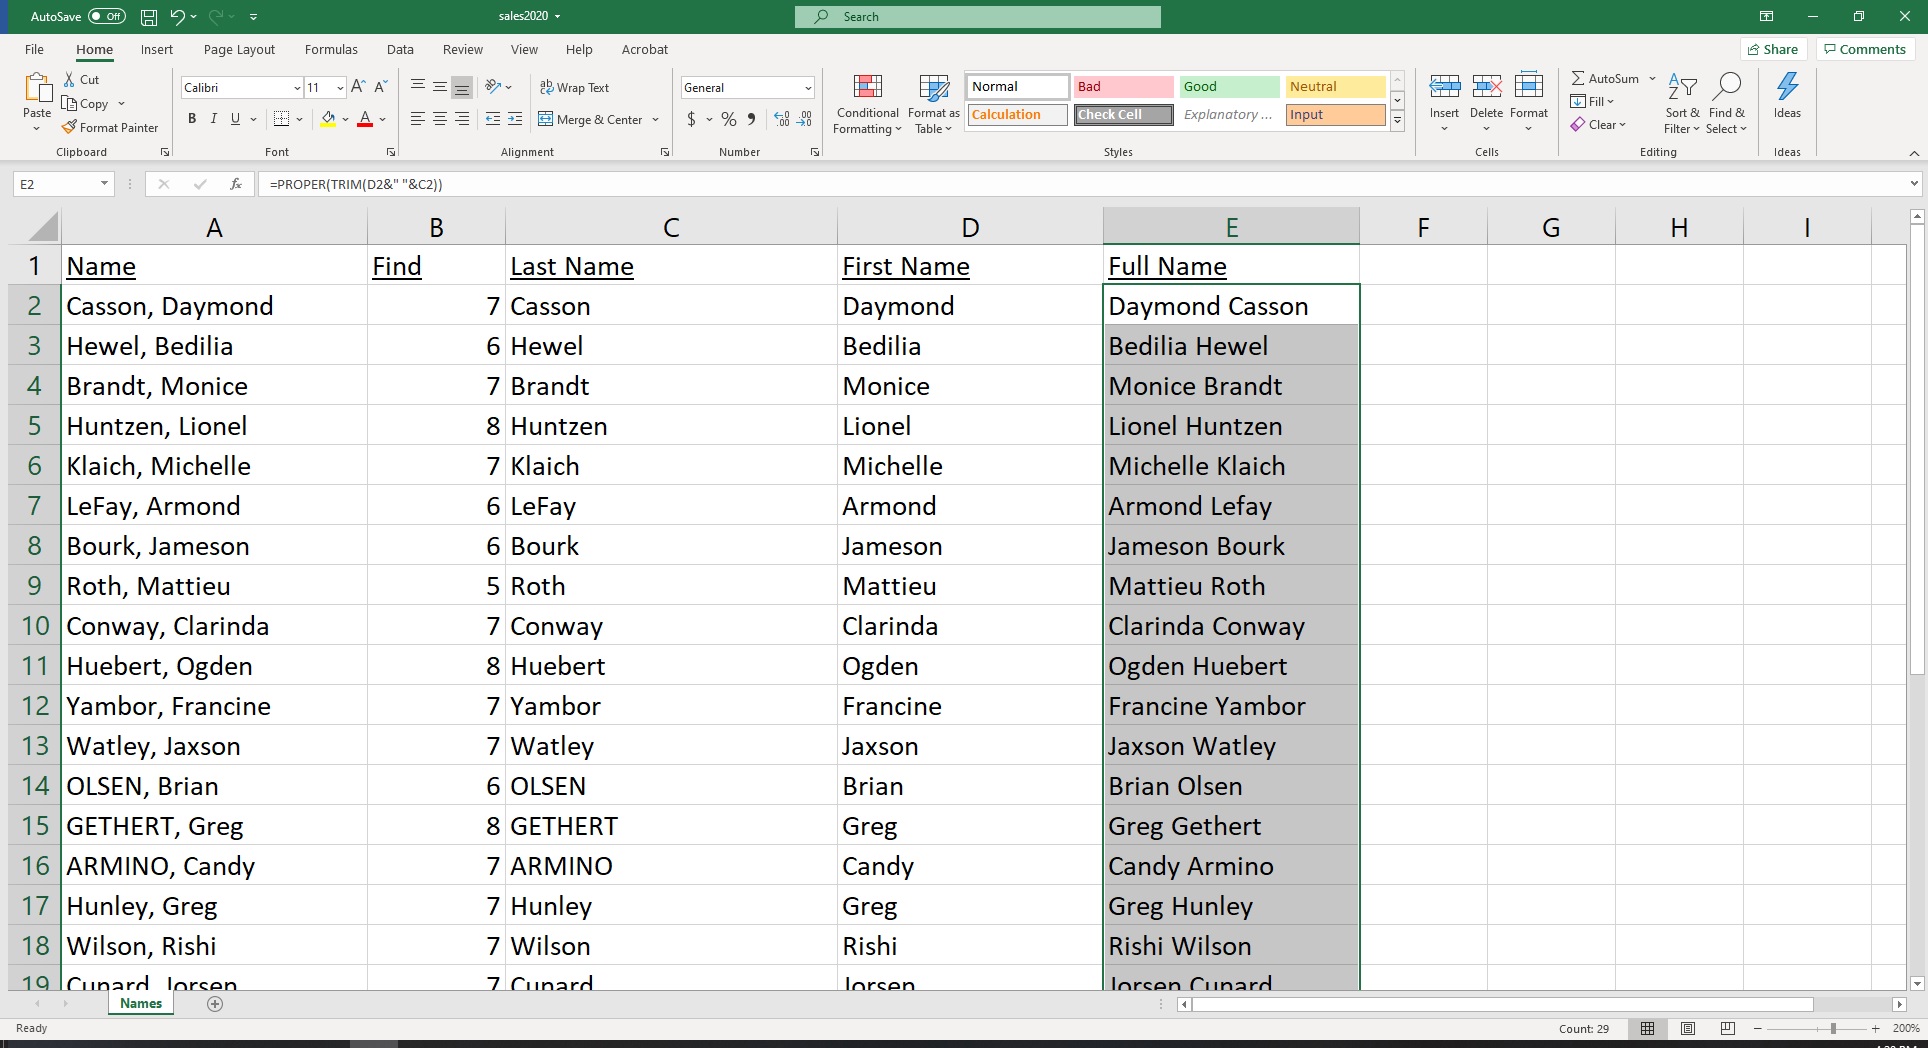Apply the red font color A
Viewport: 1928px width, 1048px height.
(x=365, y=119)
